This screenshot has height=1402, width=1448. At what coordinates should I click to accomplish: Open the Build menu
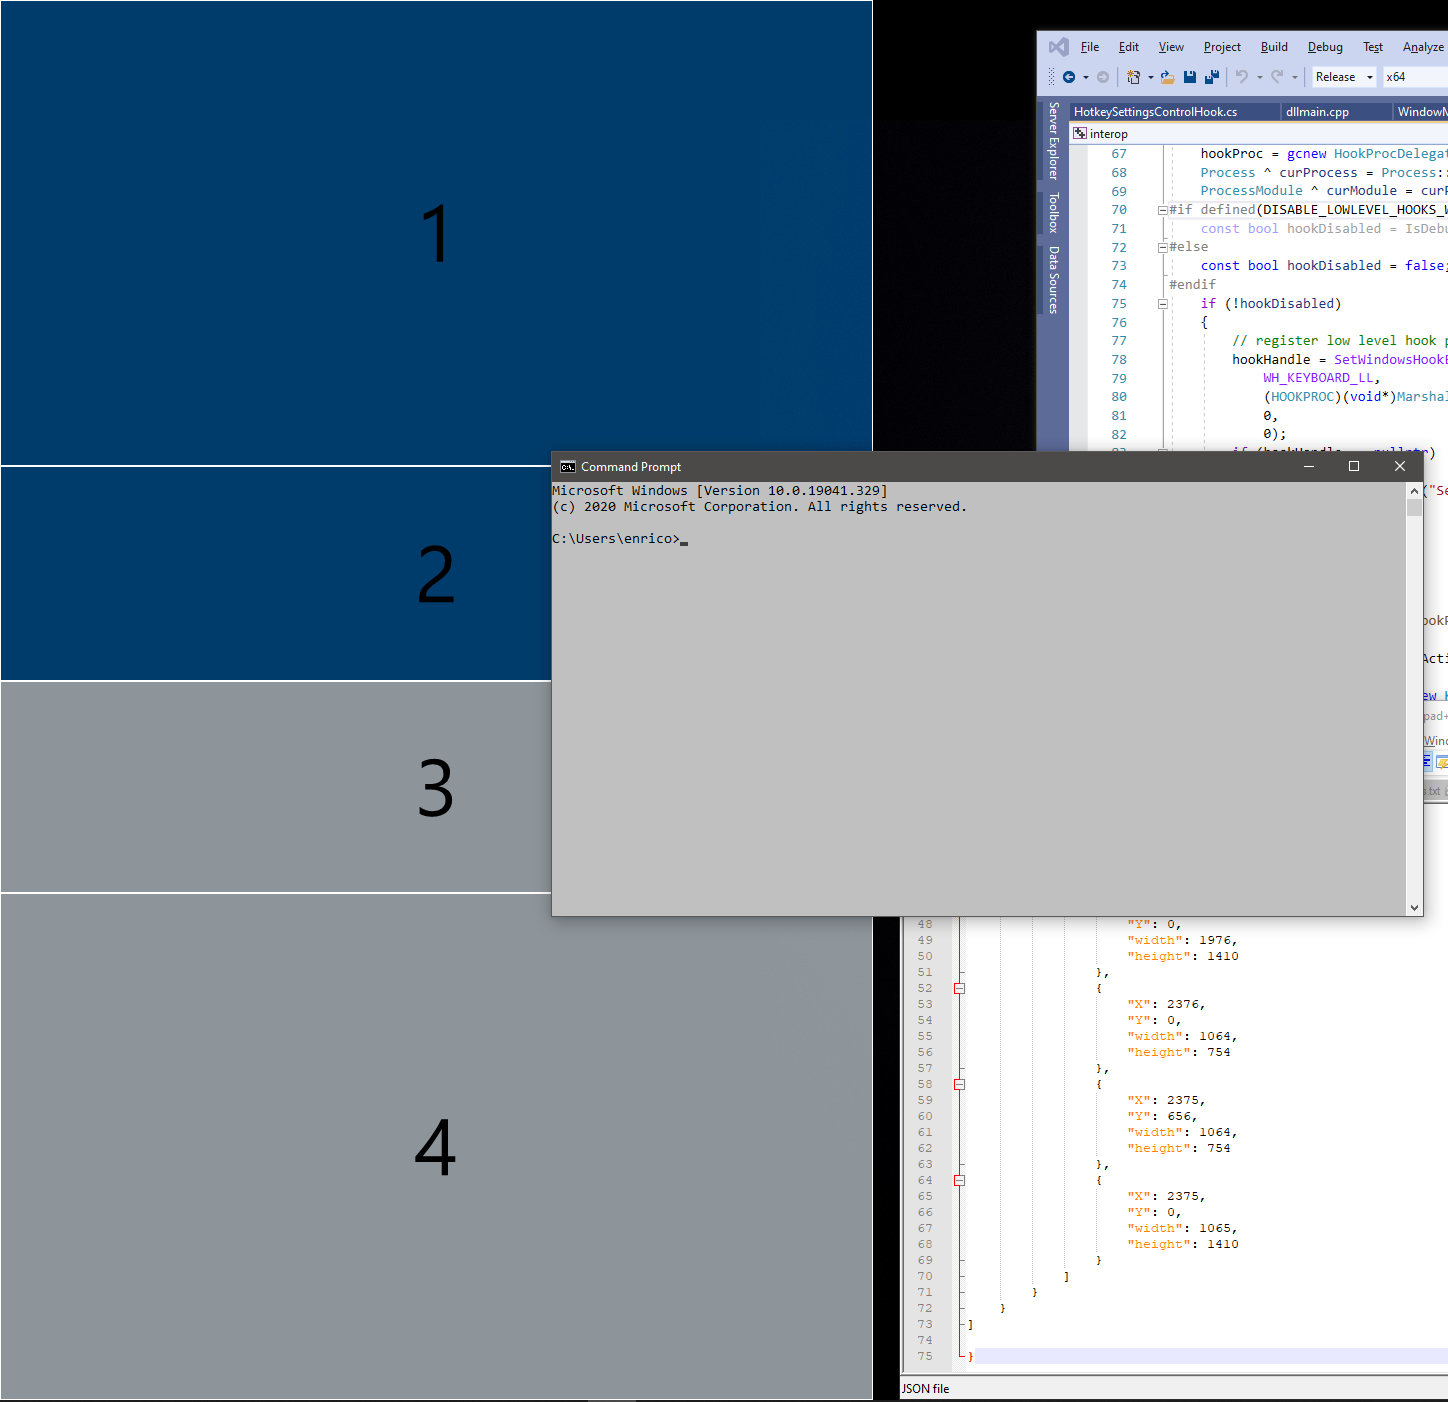coord(1274,47)
